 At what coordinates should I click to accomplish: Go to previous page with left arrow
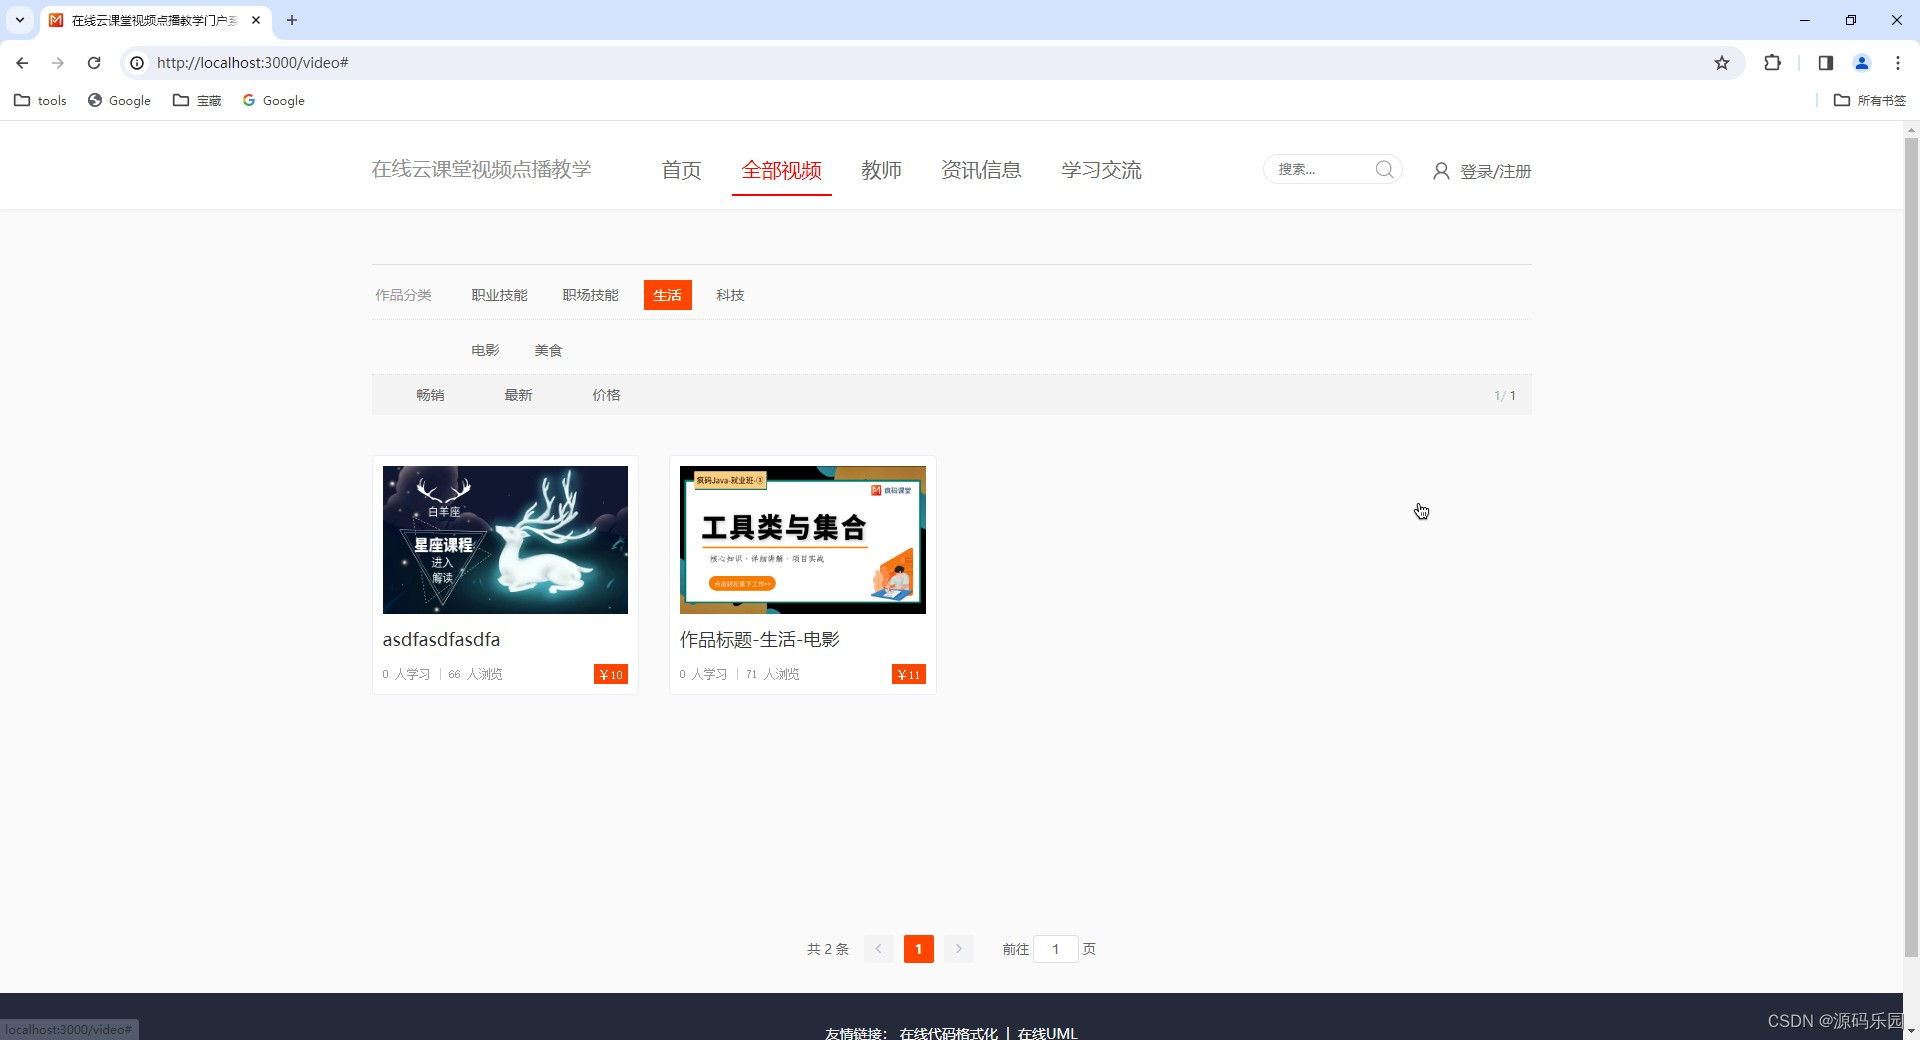coord(879,949)
